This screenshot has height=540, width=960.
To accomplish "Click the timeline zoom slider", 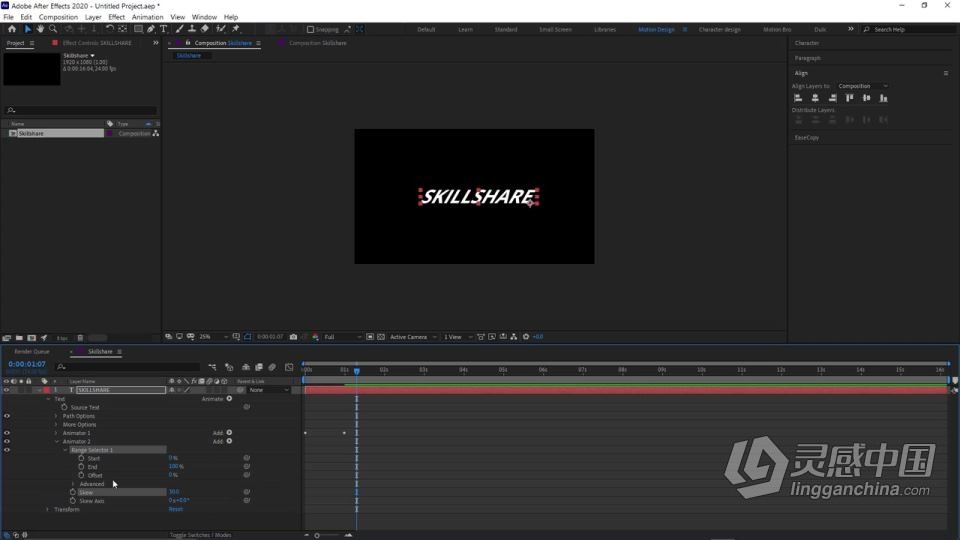I will (317, 535).
